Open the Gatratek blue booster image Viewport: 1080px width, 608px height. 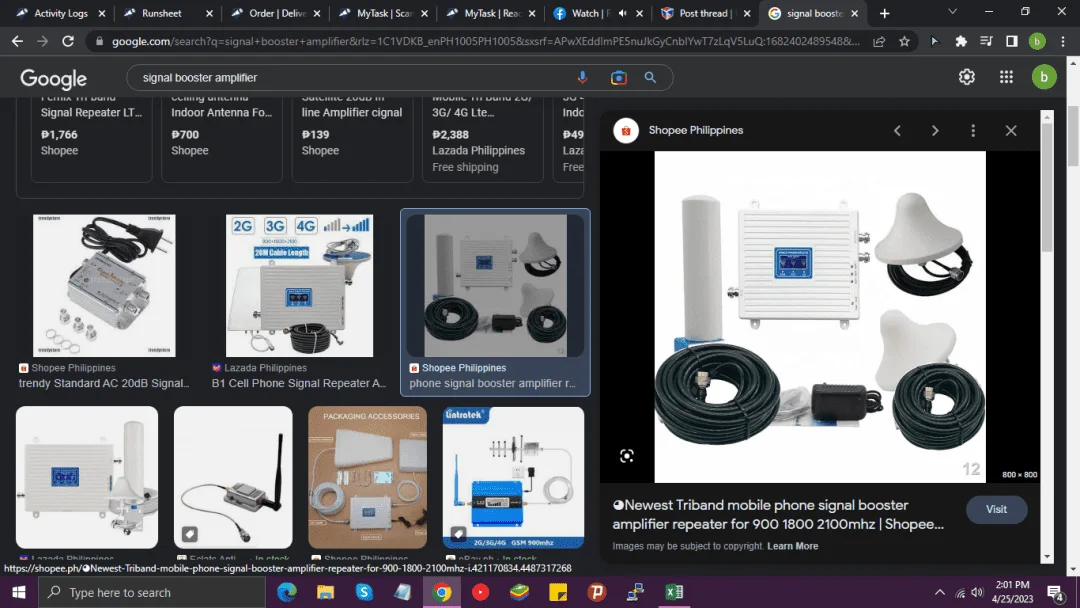(x=513, y=477)
